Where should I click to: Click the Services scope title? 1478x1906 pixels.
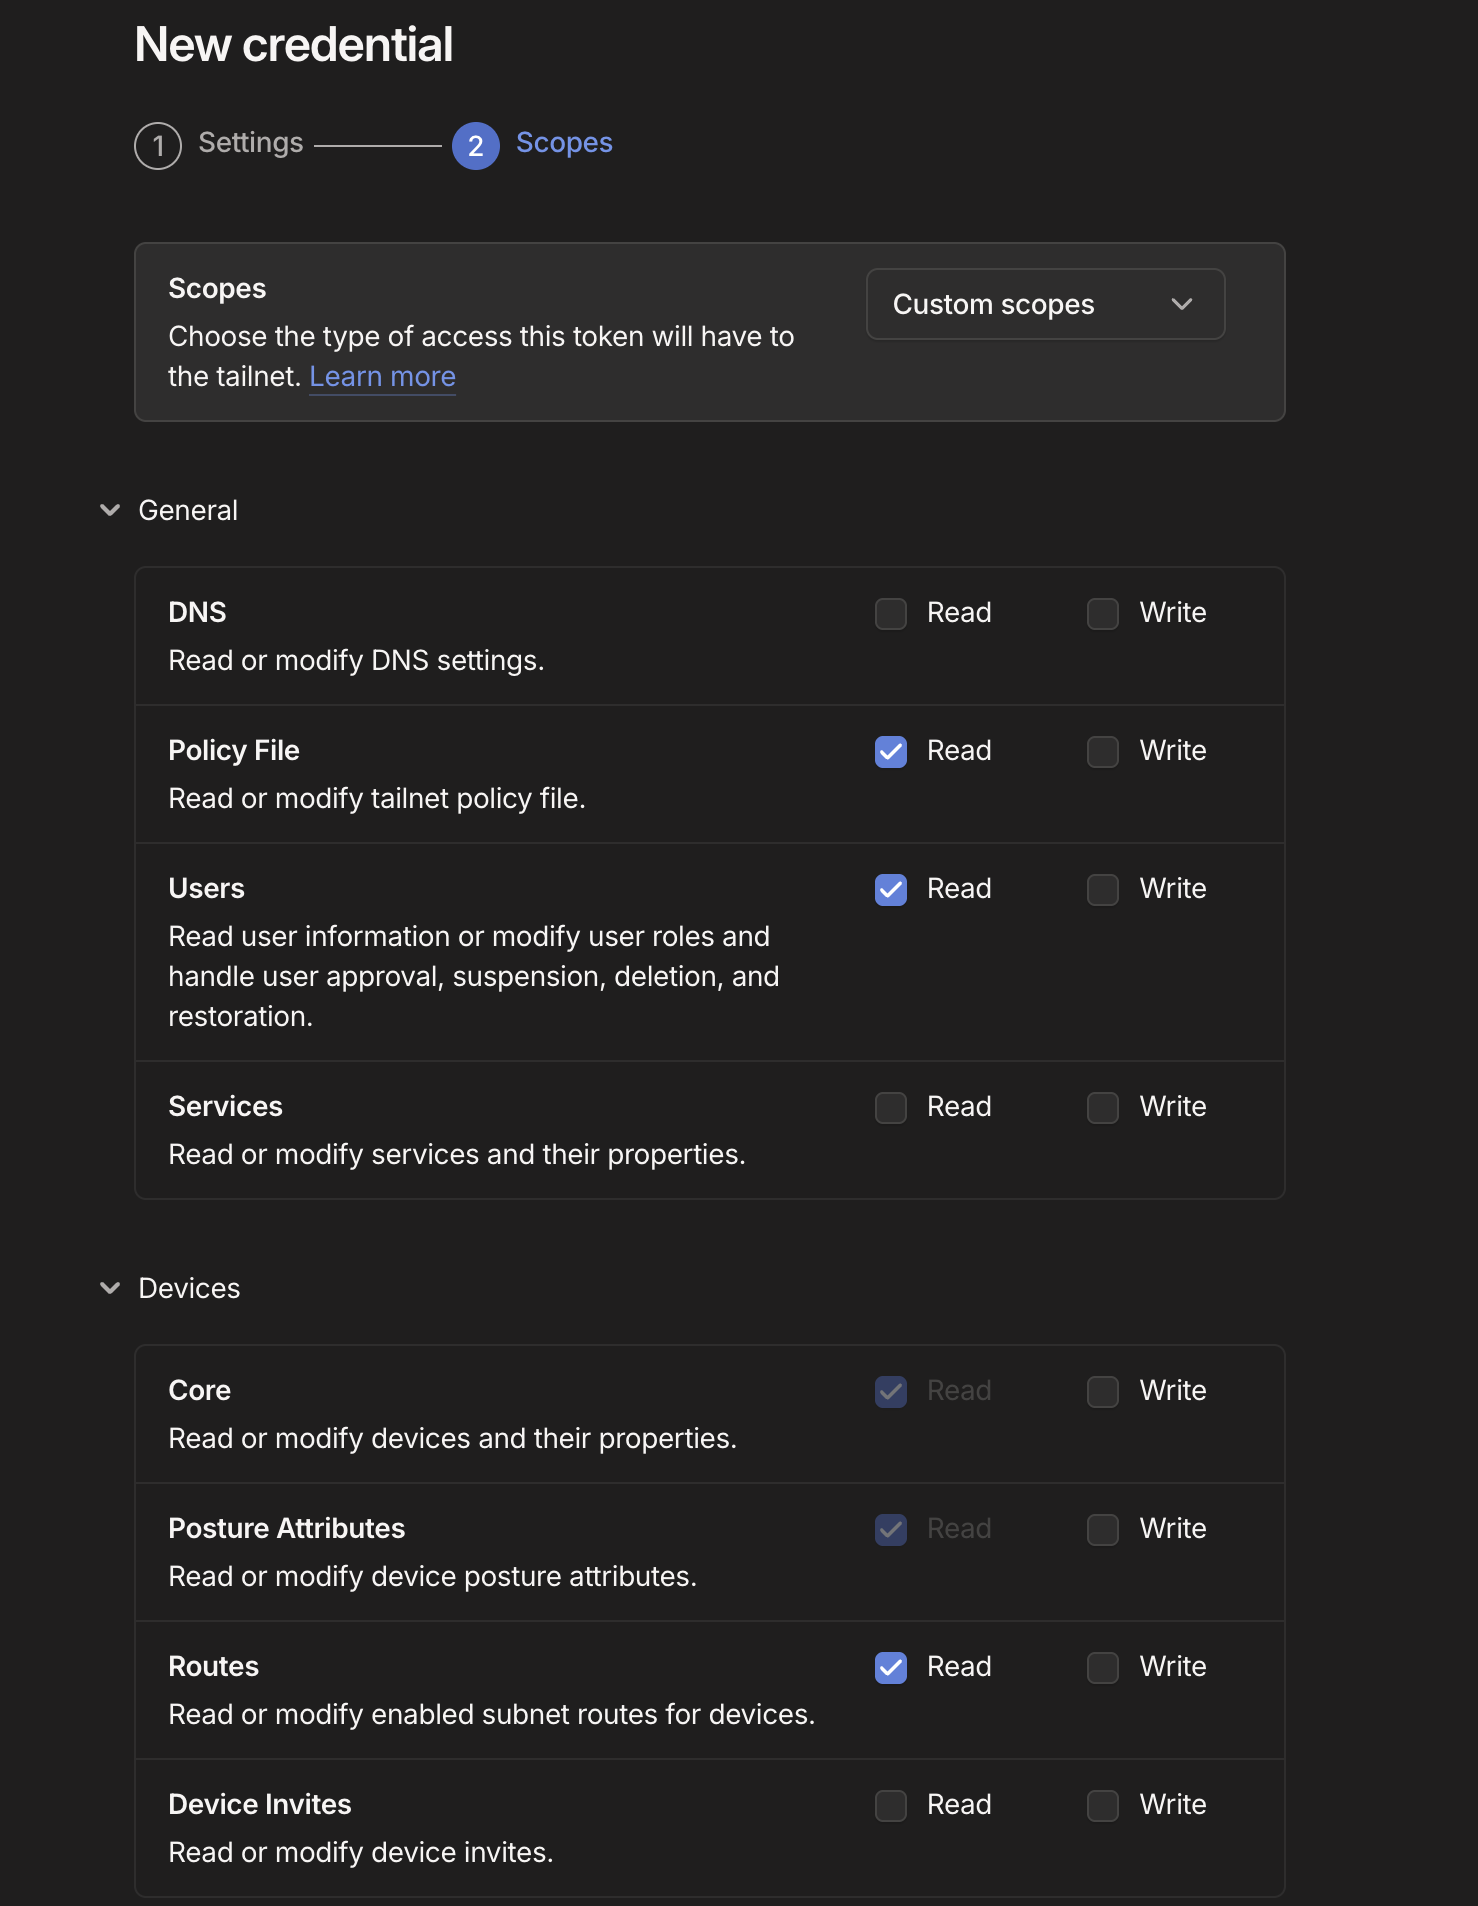click(x=225, y=1107)
